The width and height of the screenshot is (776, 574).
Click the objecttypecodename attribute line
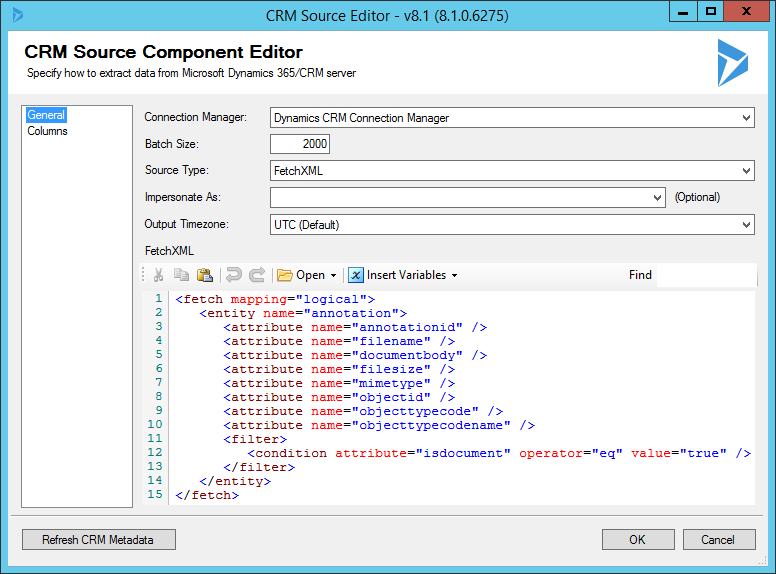[379, 425]
